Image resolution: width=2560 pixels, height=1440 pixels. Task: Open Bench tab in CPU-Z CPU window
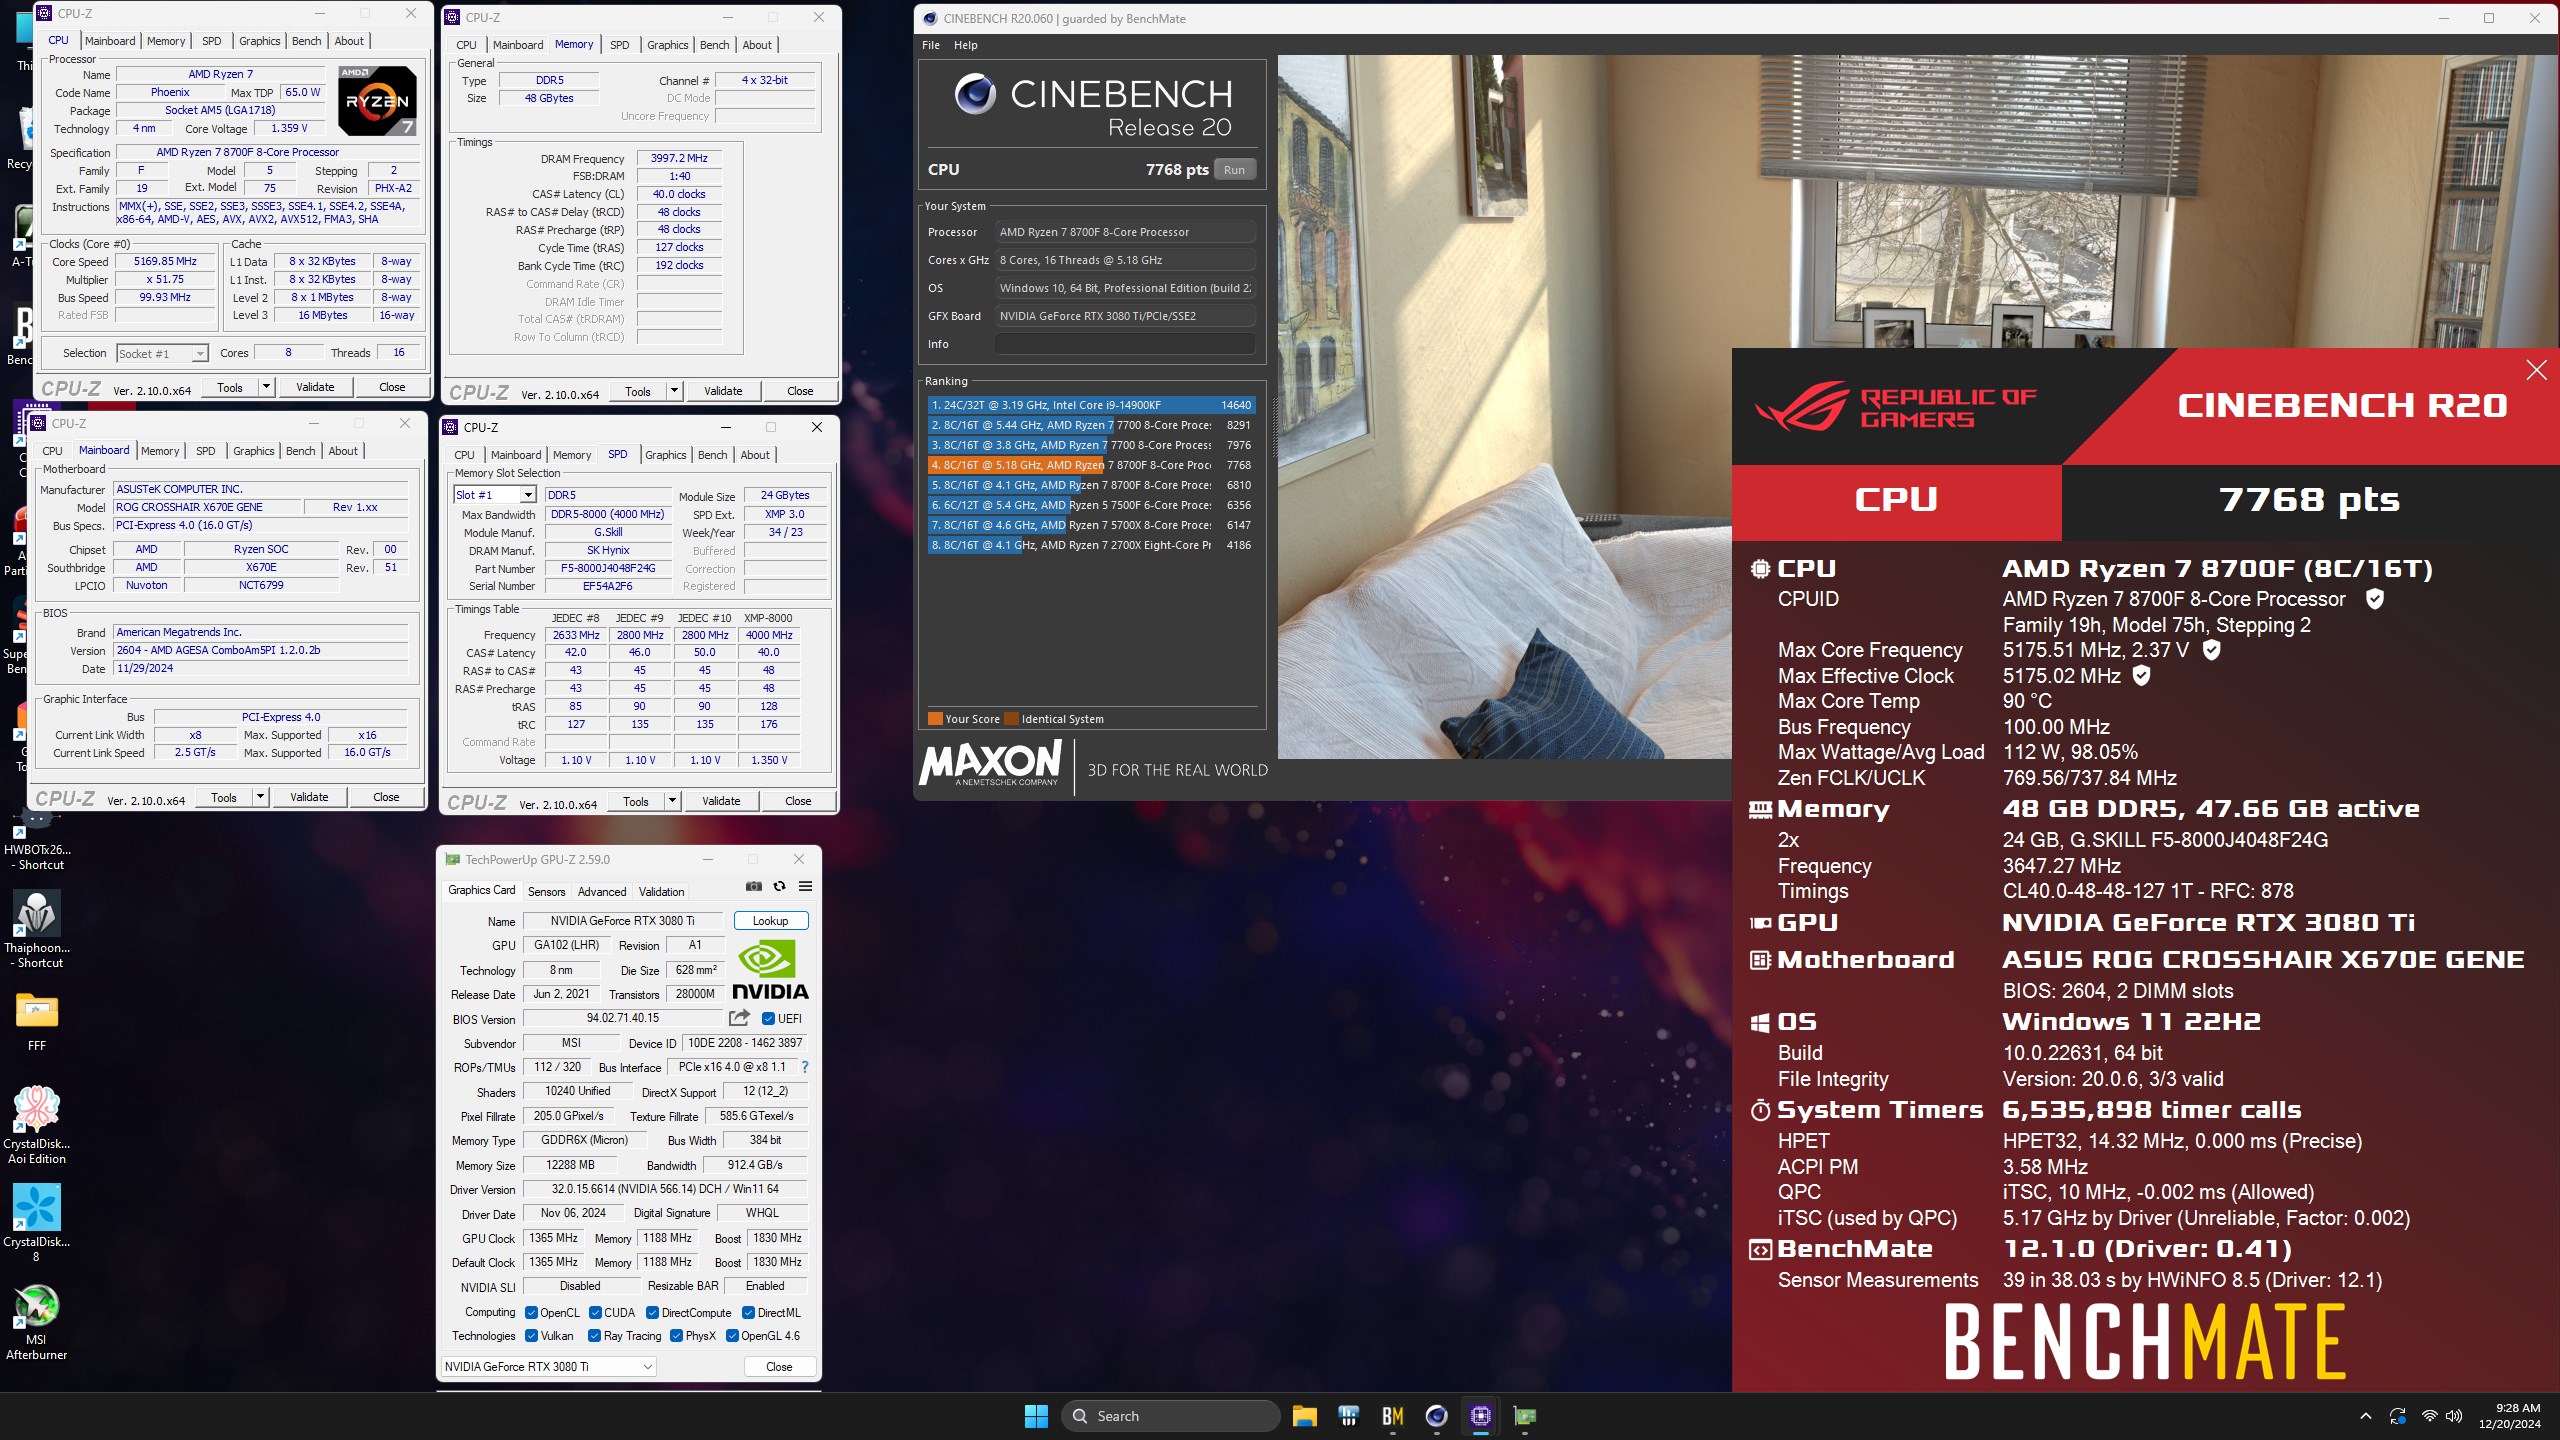pyautogui.click(x=307, y=41)
